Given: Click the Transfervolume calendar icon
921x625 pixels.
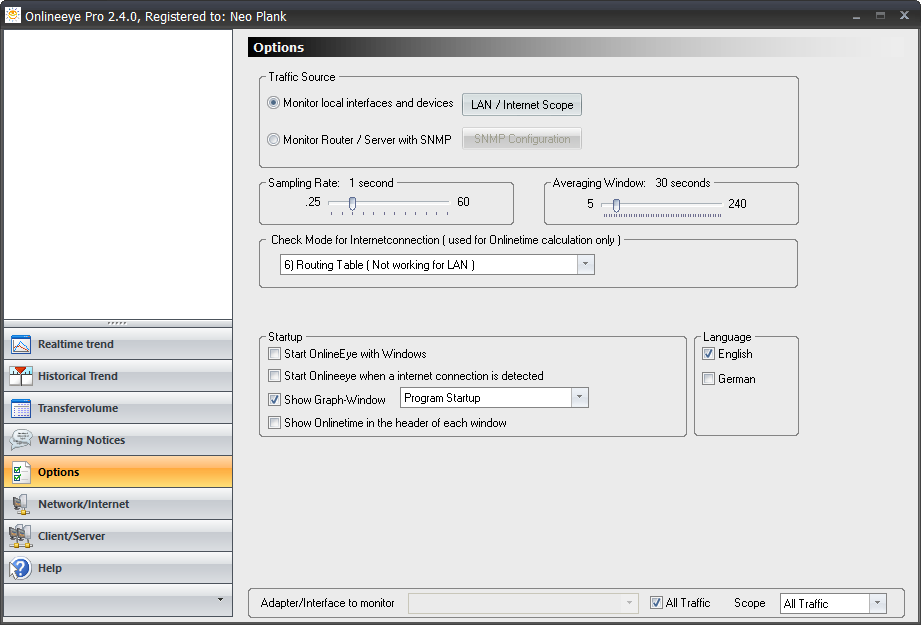Looking at the screenshot, I should (x=21, y=408).
